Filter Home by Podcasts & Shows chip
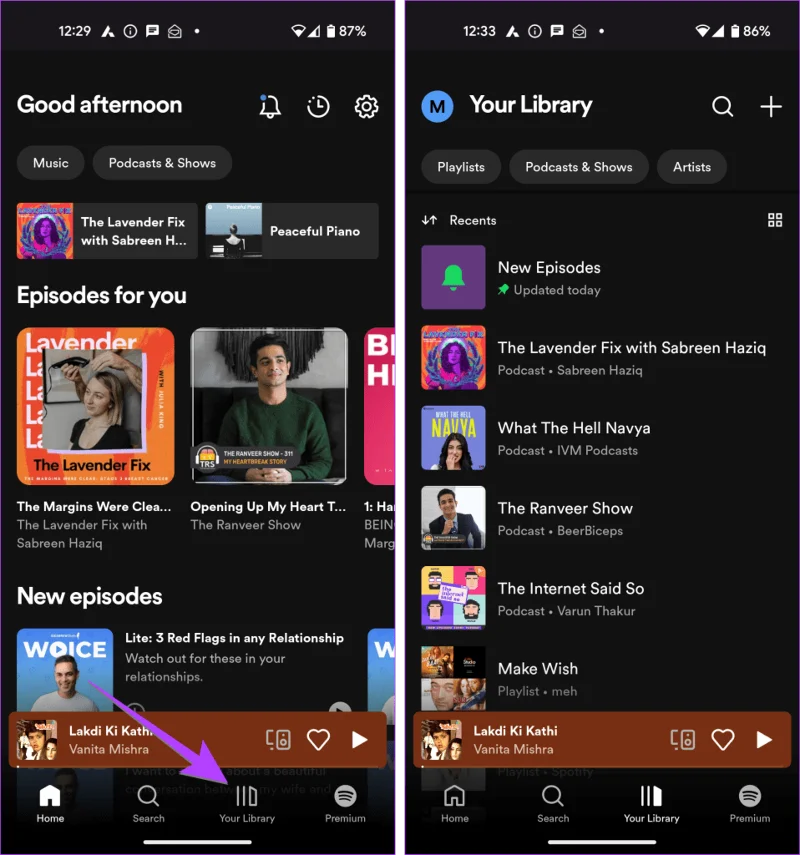 [163, 163]
